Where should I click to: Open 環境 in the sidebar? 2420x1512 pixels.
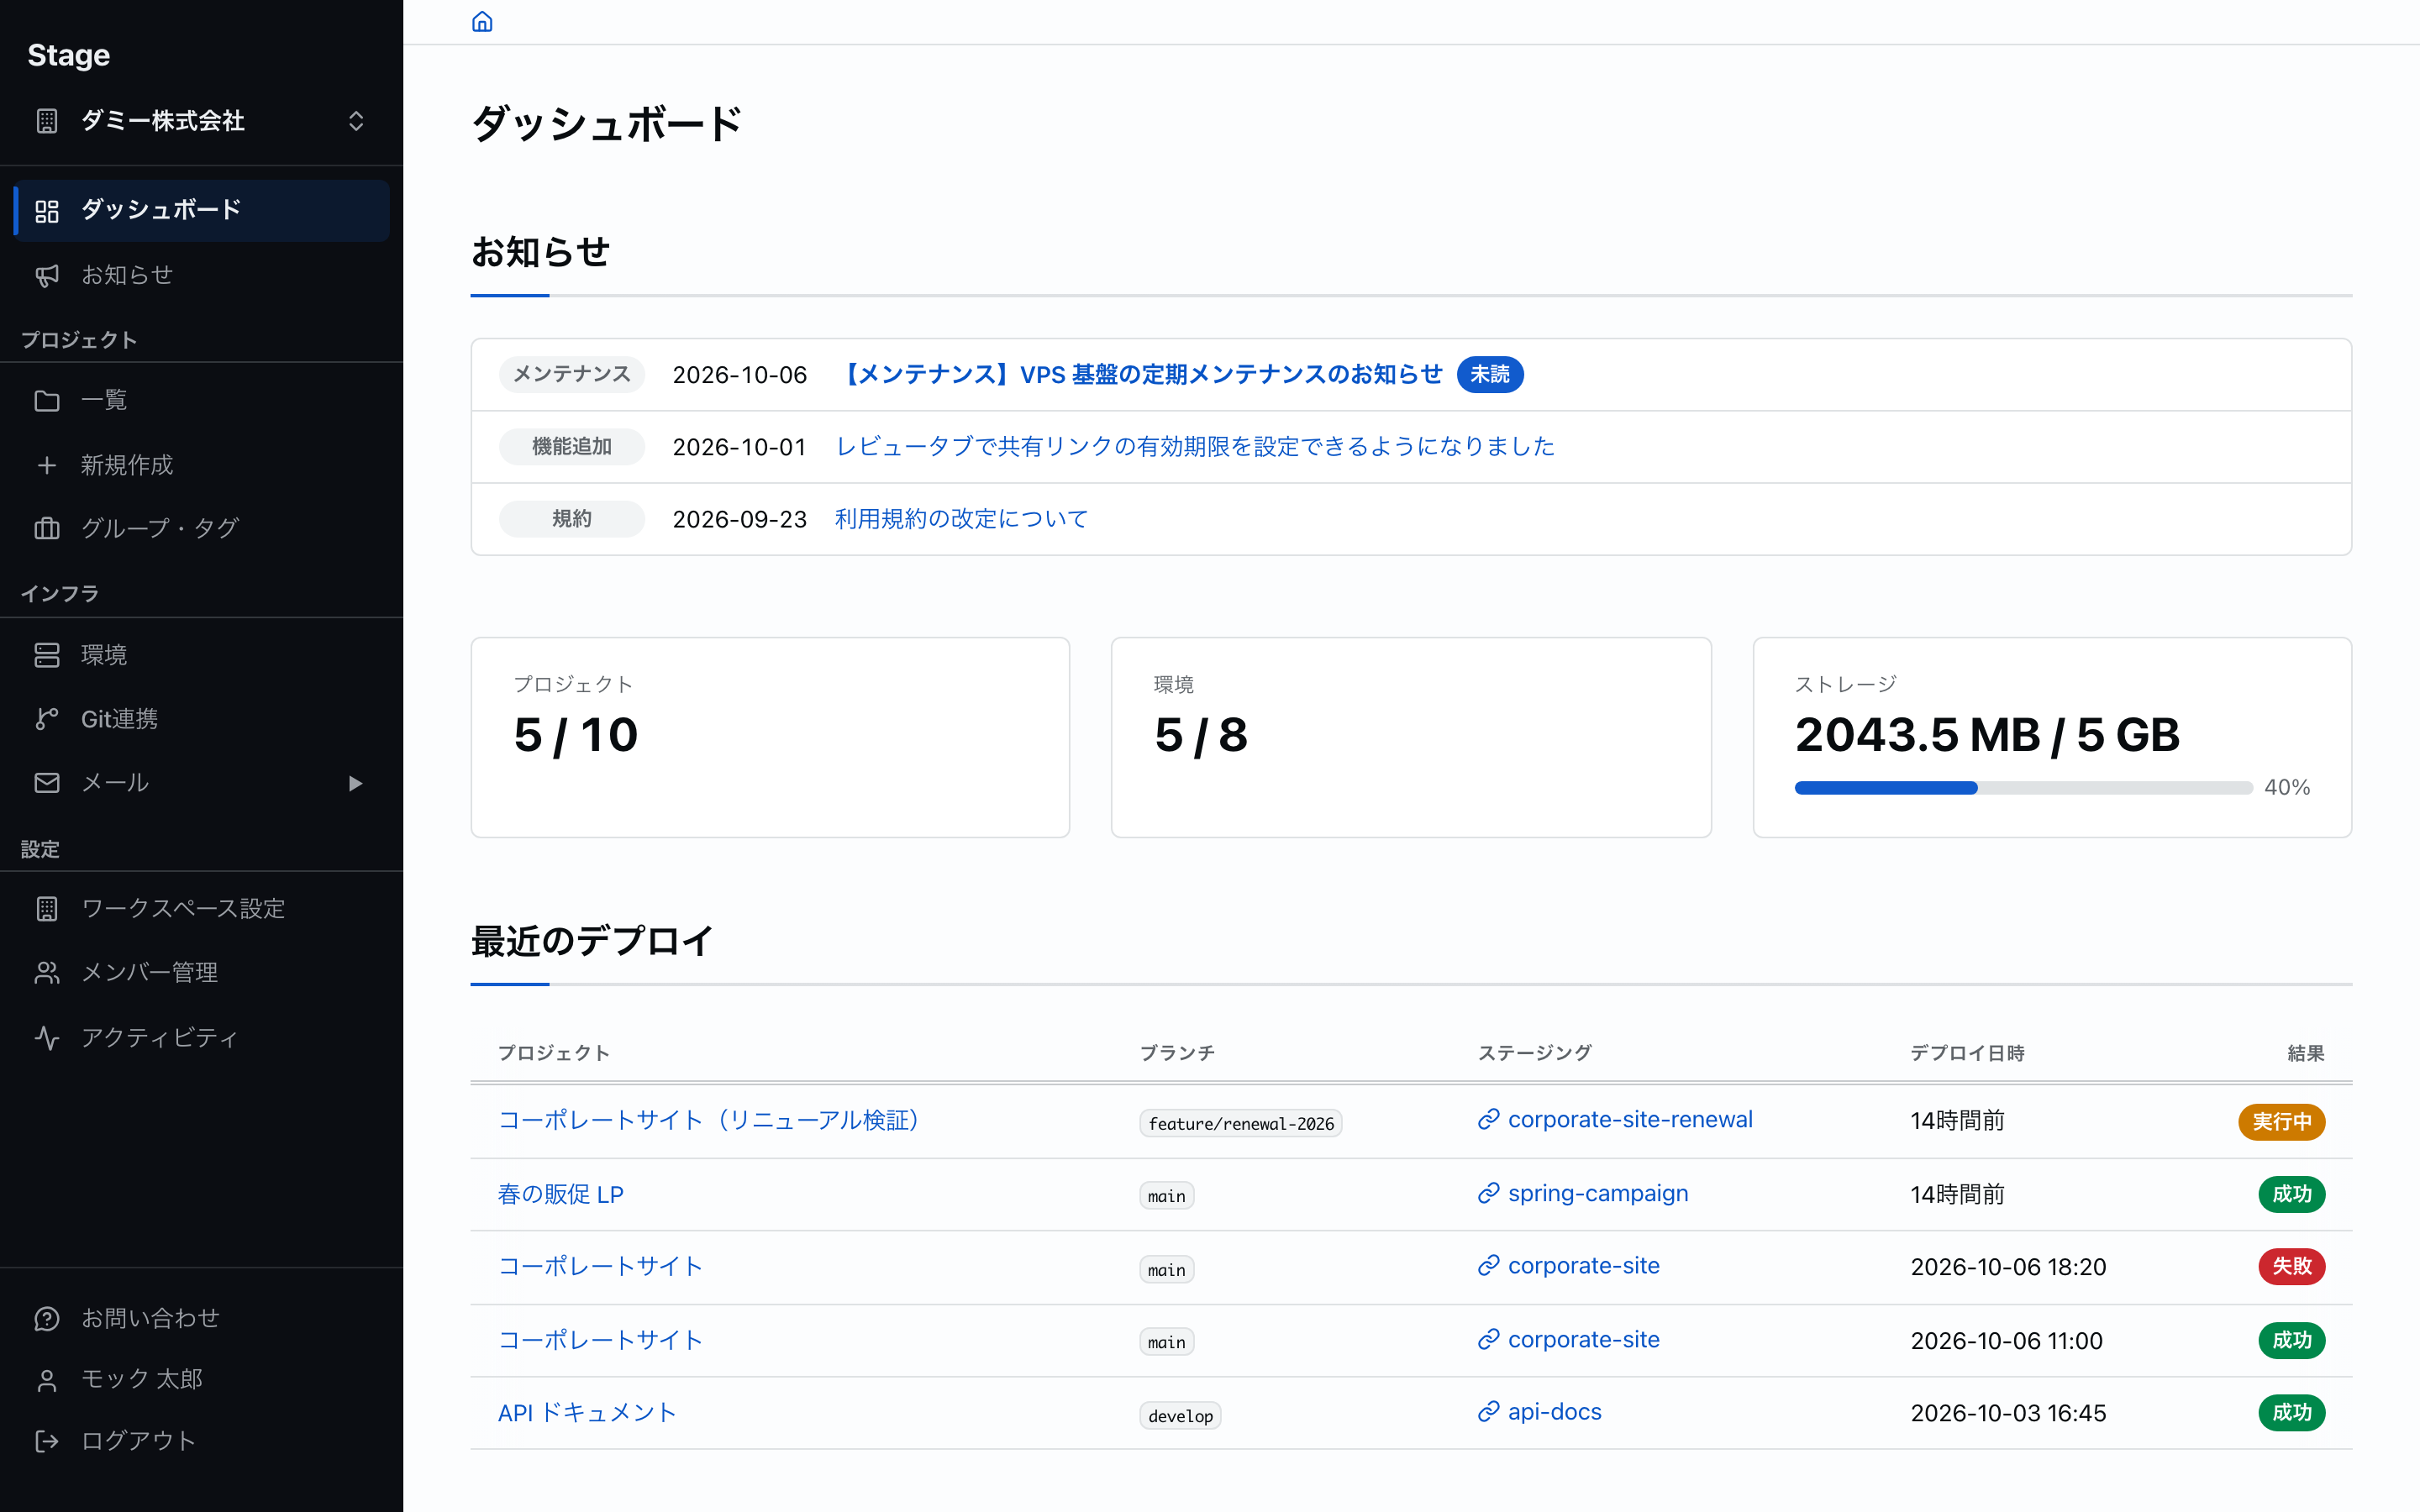pos(201,655)
